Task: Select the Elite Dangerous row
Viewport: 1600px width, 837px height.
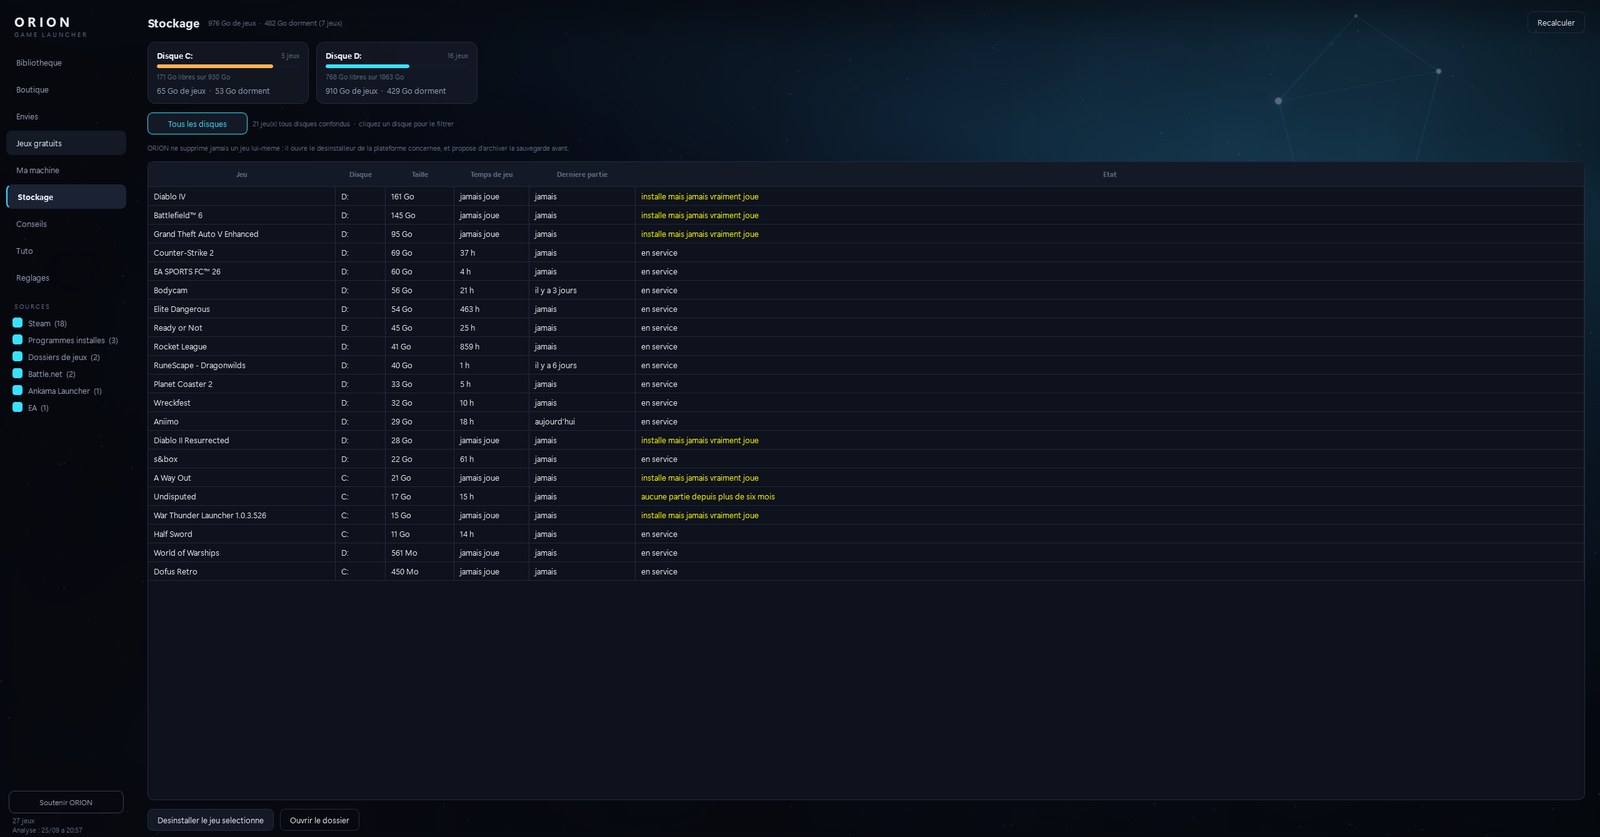Action: pos(866,309)
